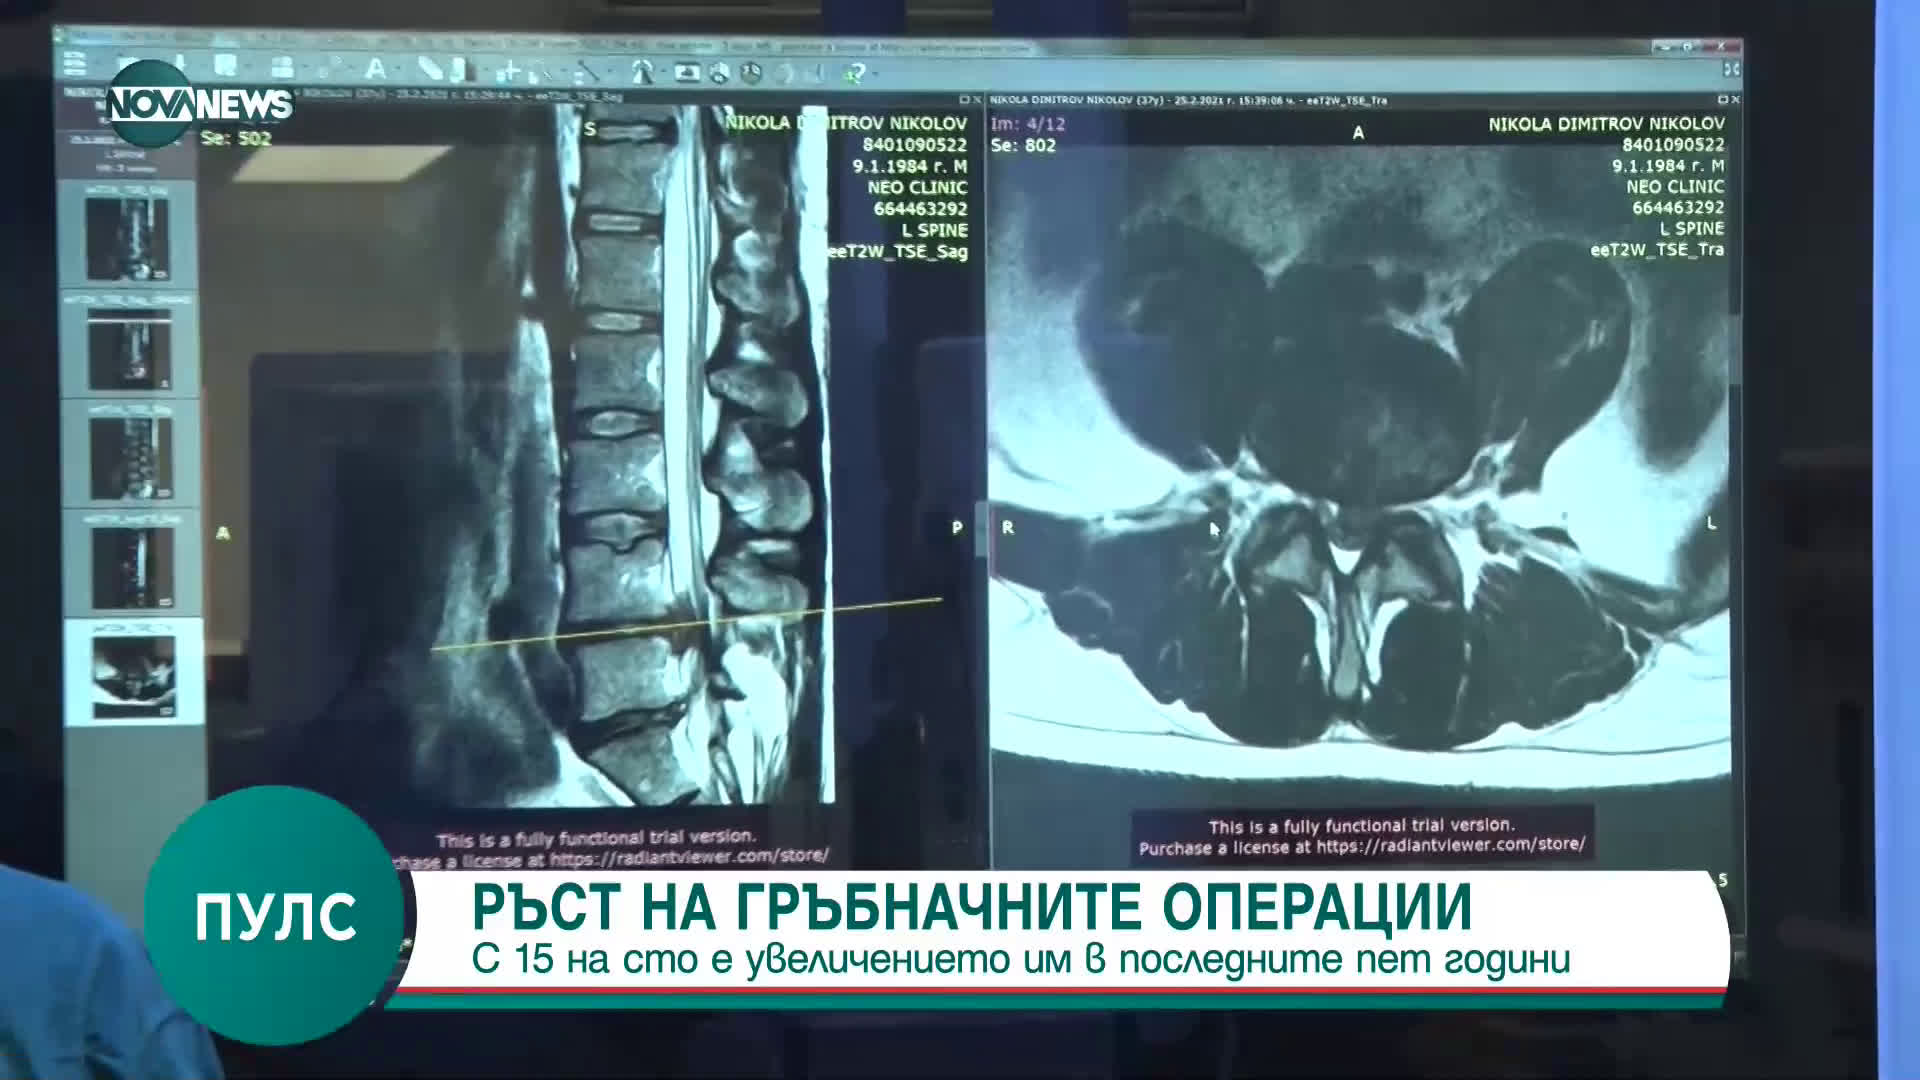Click the monitor-shaped toolbar icon
Screen dimensions: 1920x1080
[687, 72]
